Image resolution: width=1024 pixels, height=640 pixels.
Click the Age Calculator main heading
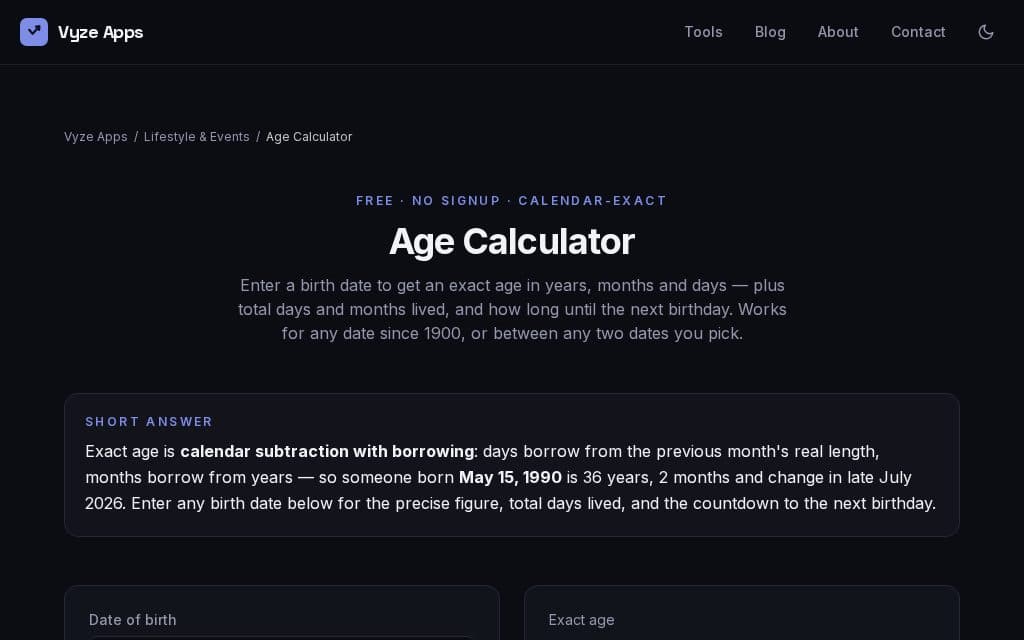[511, 241]
